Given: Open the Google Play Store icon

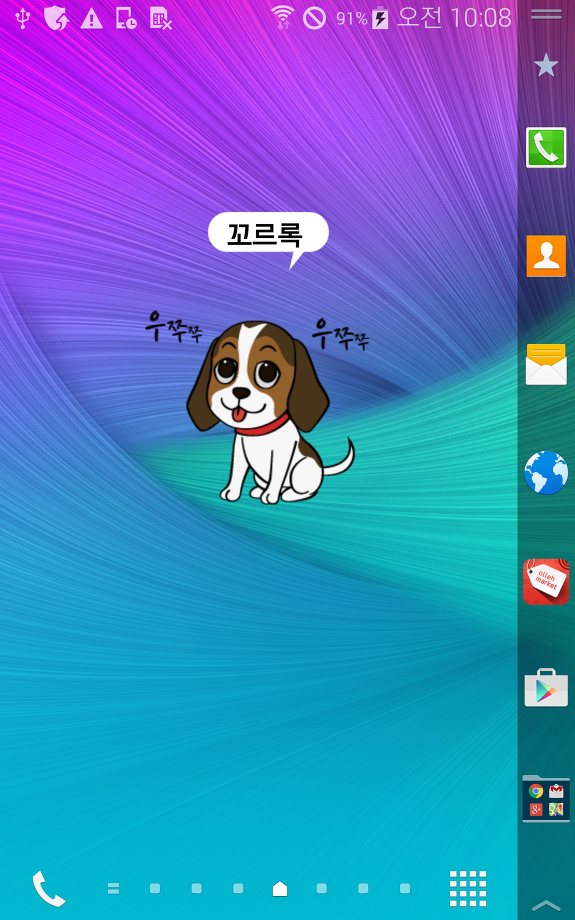Looking at the screenshot, I should (x=546, y=688).
